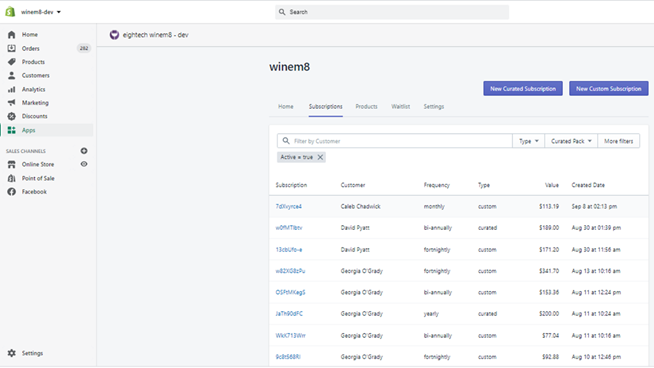
Task: Open the Discounts badge icon
Action: 12,116
